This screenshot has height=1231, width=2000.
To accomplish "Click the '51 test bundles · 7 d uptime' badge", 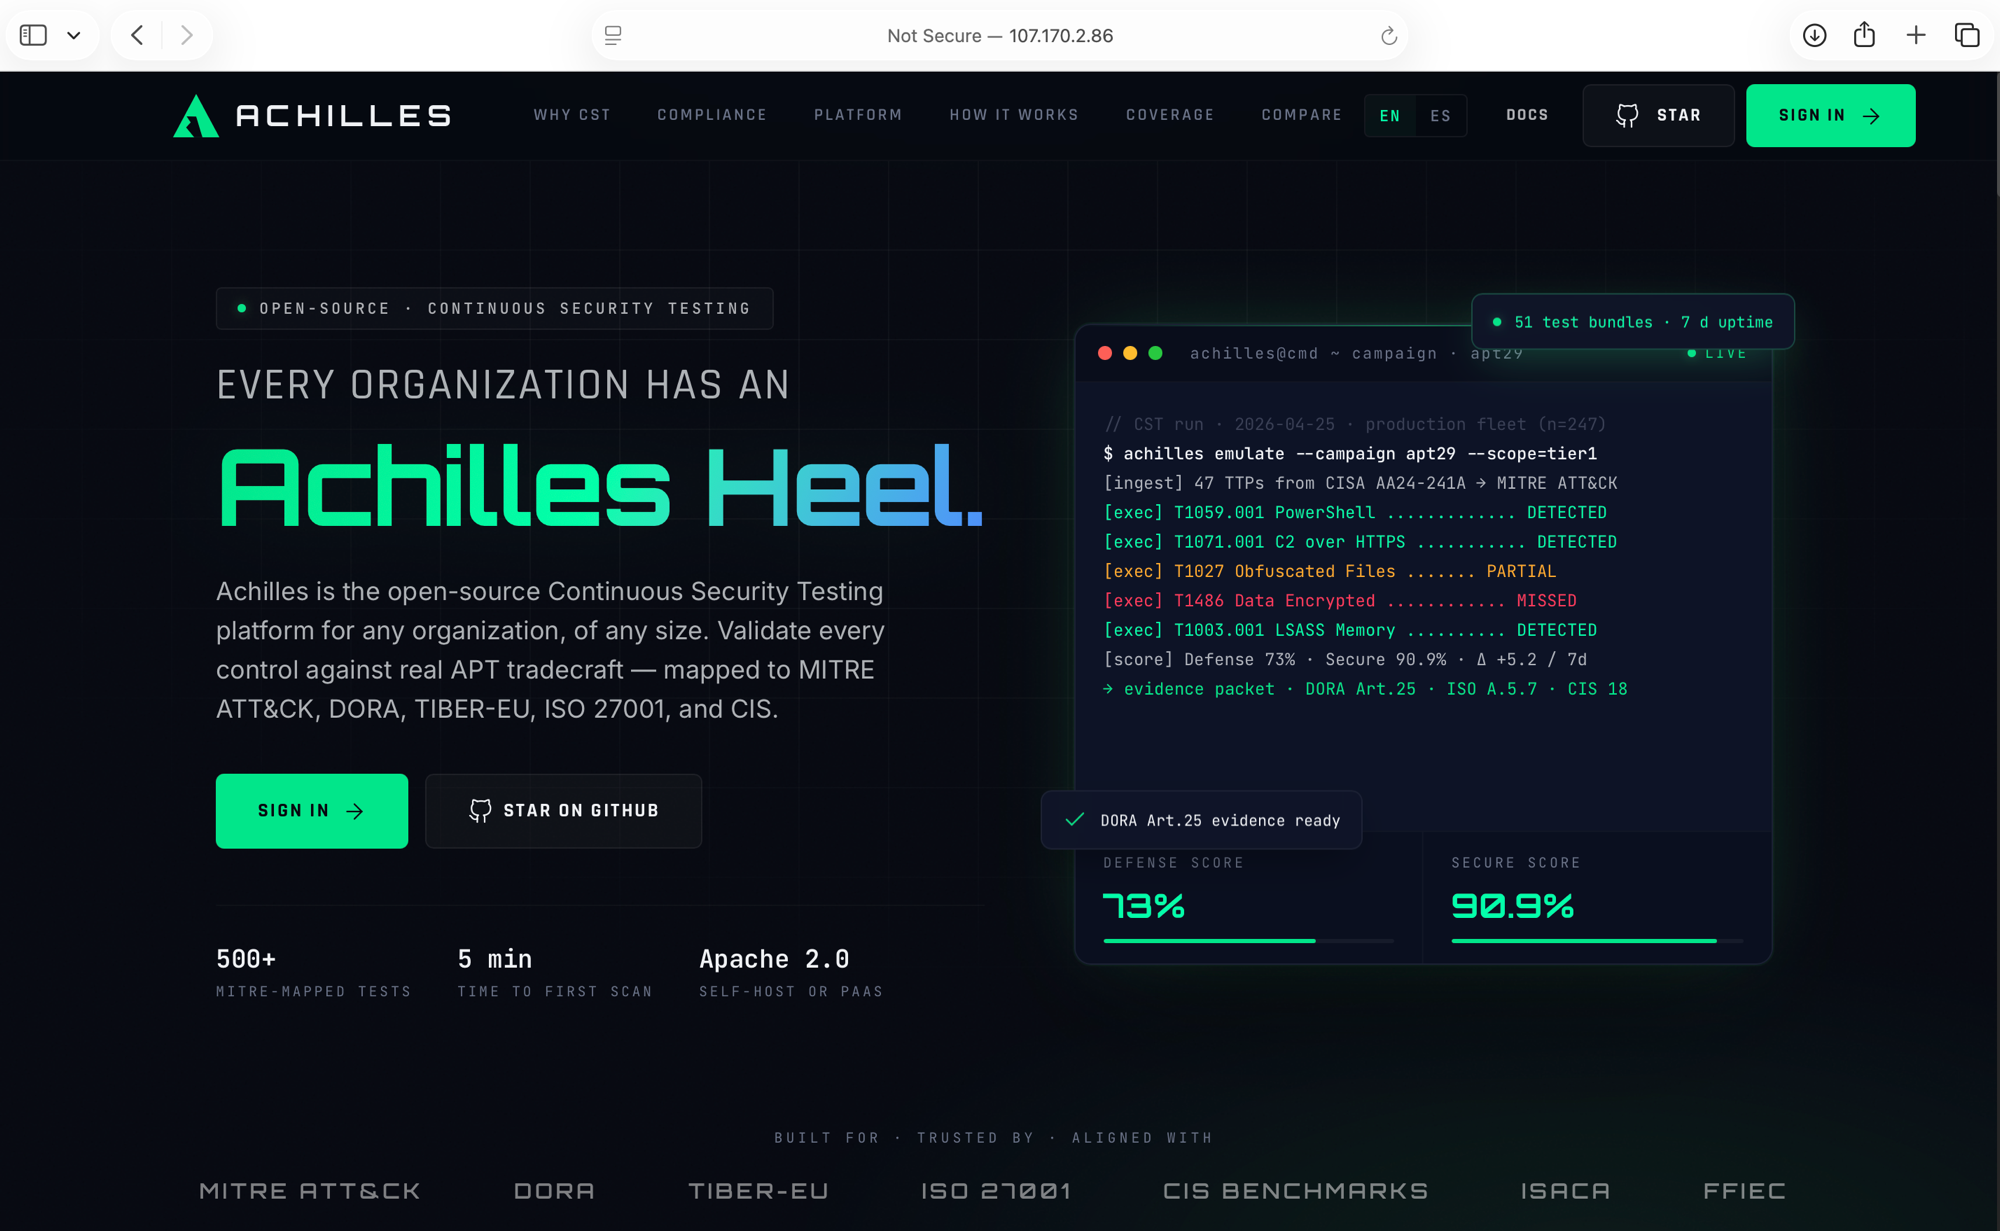I will point(1633,322).
